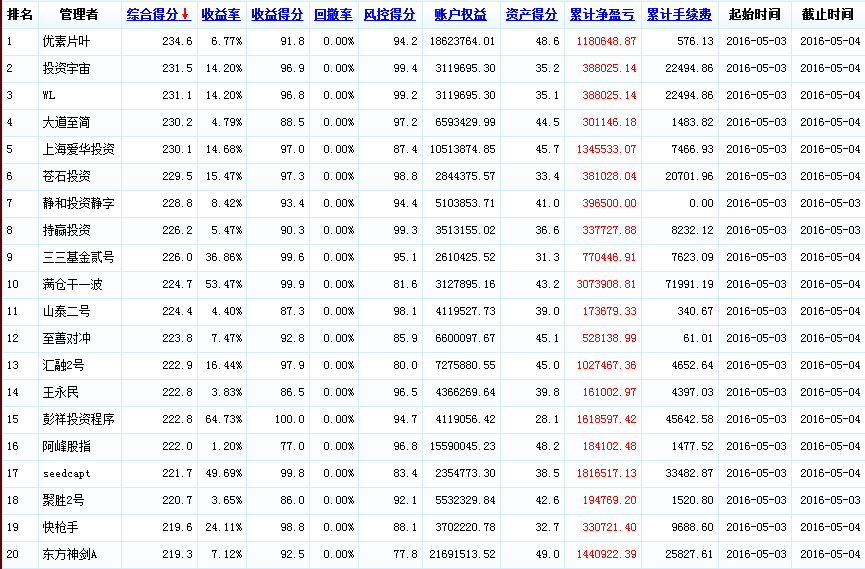
Task: Click the red sort arrow beside 综合得分
Action: [x=186, y=15]
